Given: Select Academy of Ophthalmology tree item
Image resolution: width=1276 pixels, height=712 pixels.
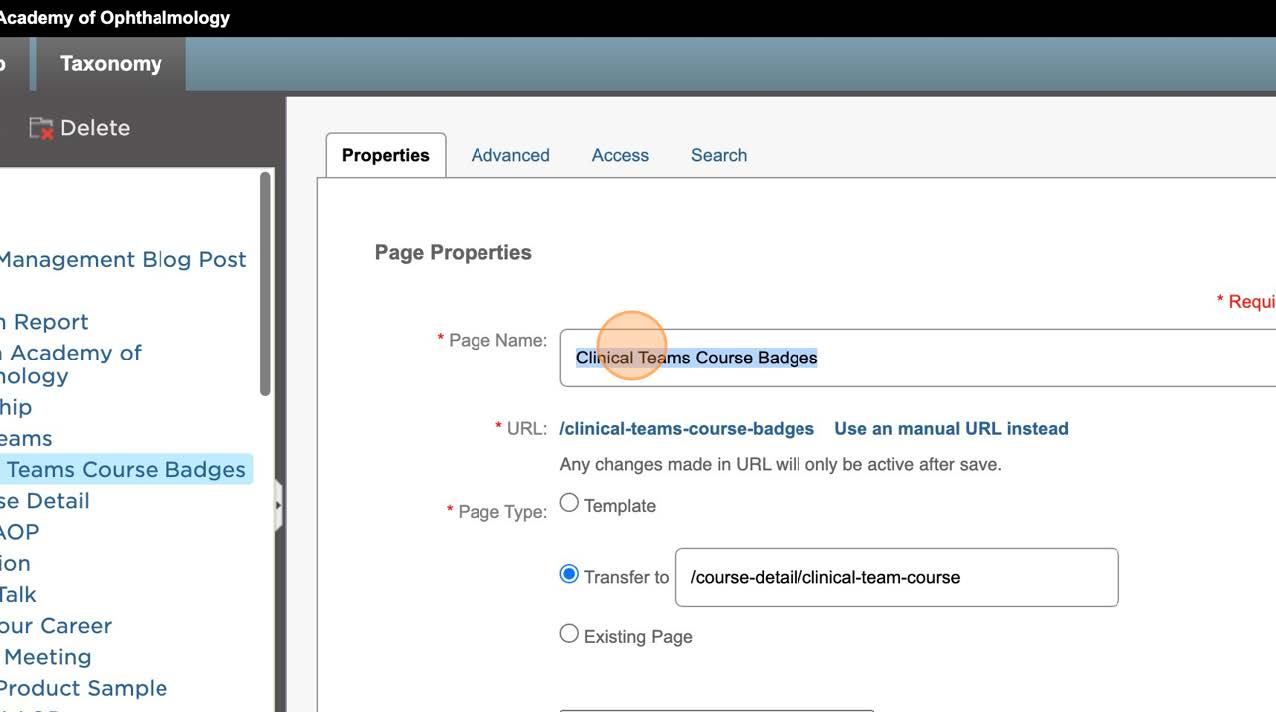Looking at the screenshot, I should (x=71, y=364).
